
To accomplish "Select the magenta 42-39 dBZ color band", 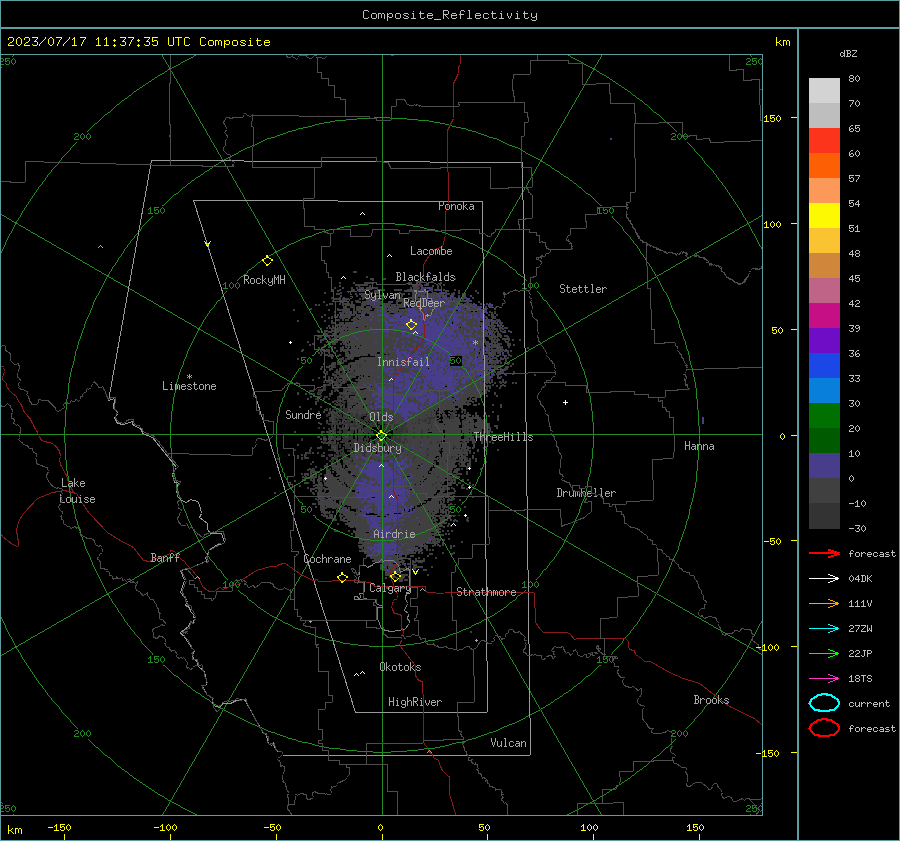I will point(824,315).
